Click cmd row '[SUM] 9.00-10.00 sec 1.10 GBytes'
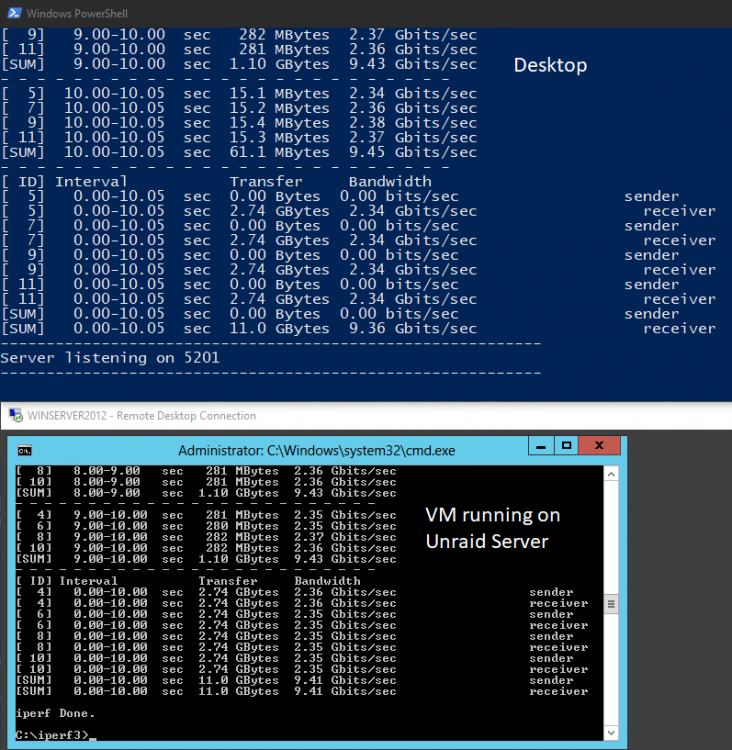 [206, 559]
